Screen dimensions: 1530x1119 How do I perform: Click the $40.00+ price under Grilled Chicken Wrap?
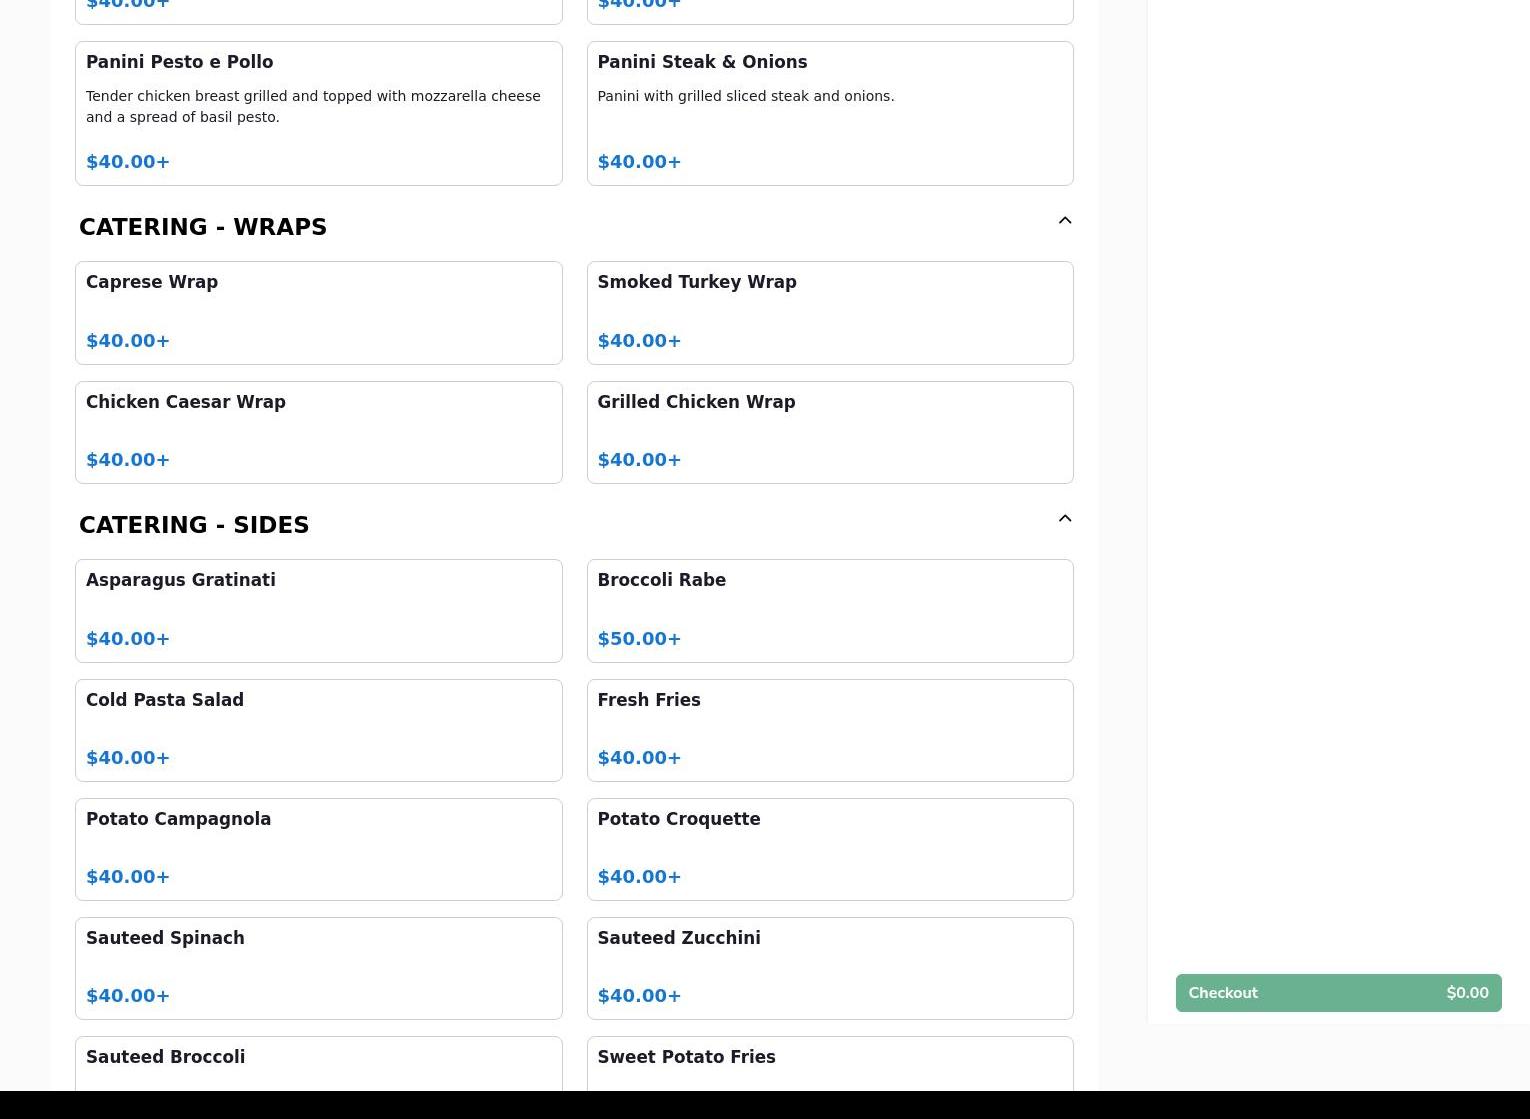point(639,459)
